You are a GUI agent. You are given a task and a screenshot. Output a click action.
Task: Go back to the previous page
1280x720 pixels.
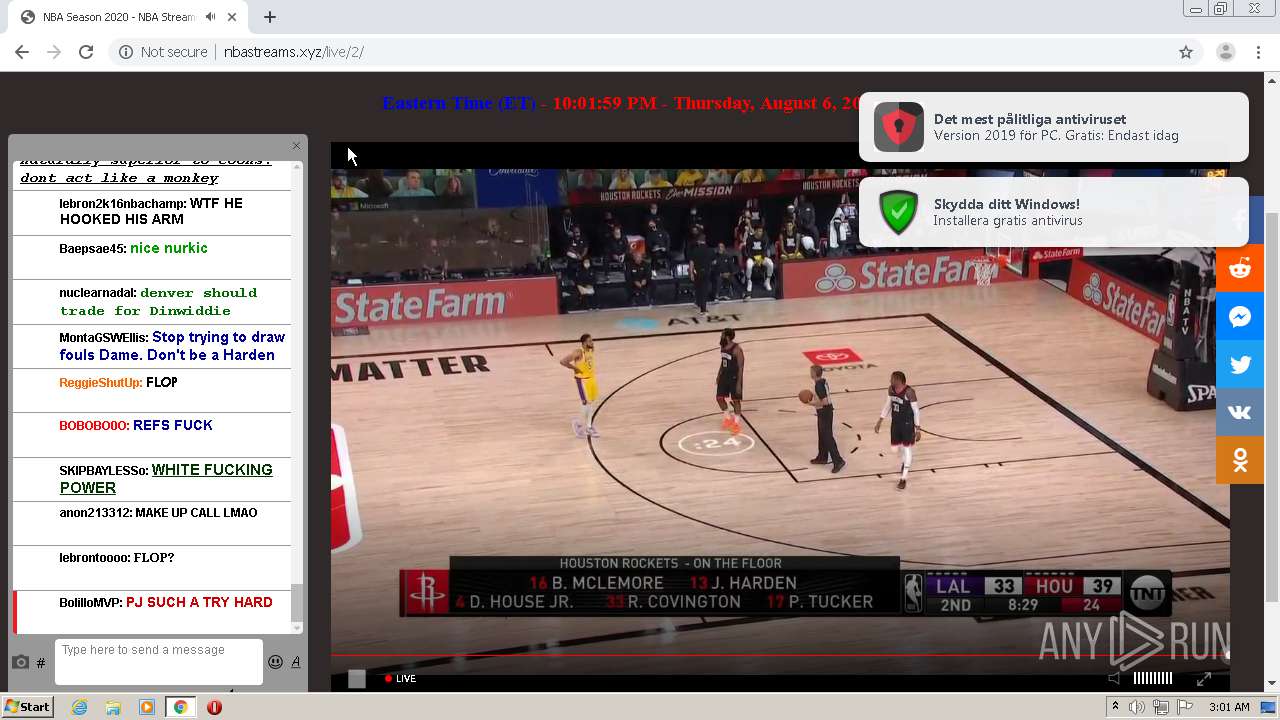tap(22, 52)
